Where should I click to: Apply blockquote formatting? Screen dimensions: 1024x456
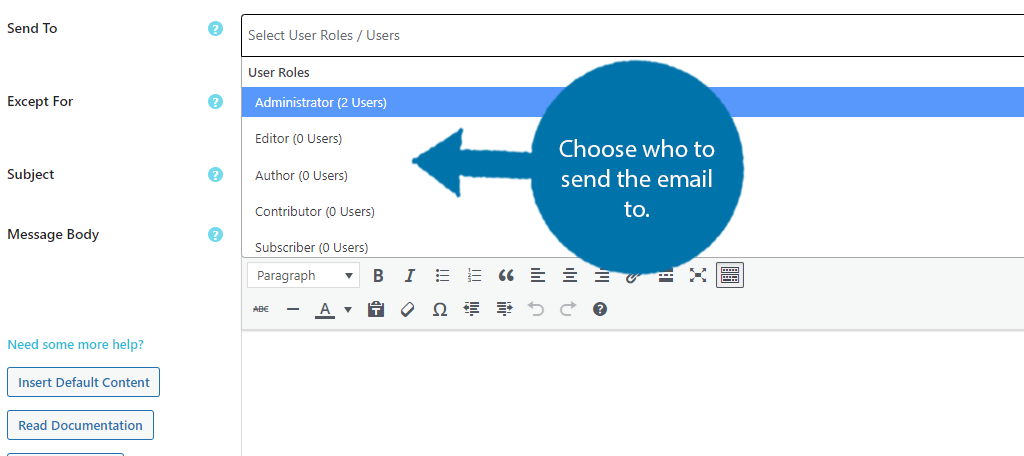click(506, 276)
